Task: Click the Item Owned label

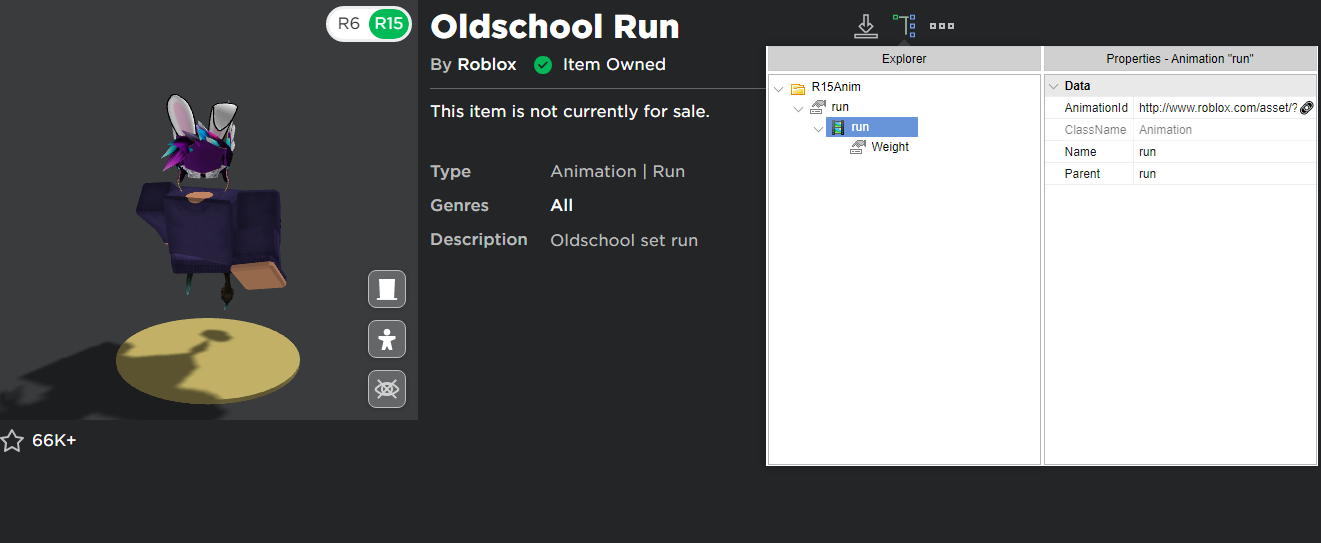Action: tap(614, 64)
